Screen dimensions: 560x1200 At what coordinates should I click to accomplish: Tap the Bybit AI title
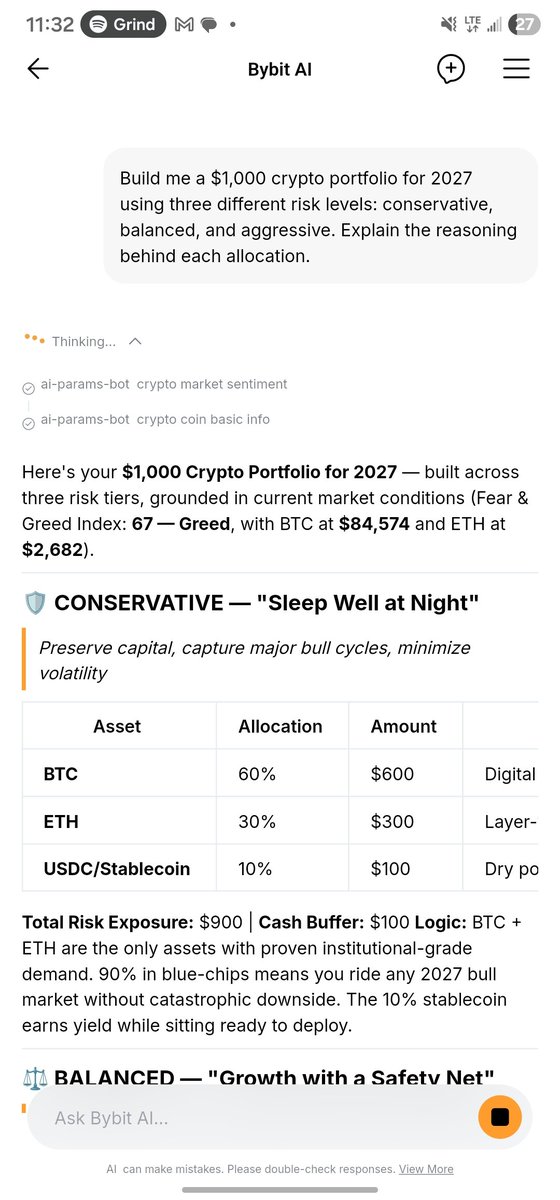coord(280,69)
